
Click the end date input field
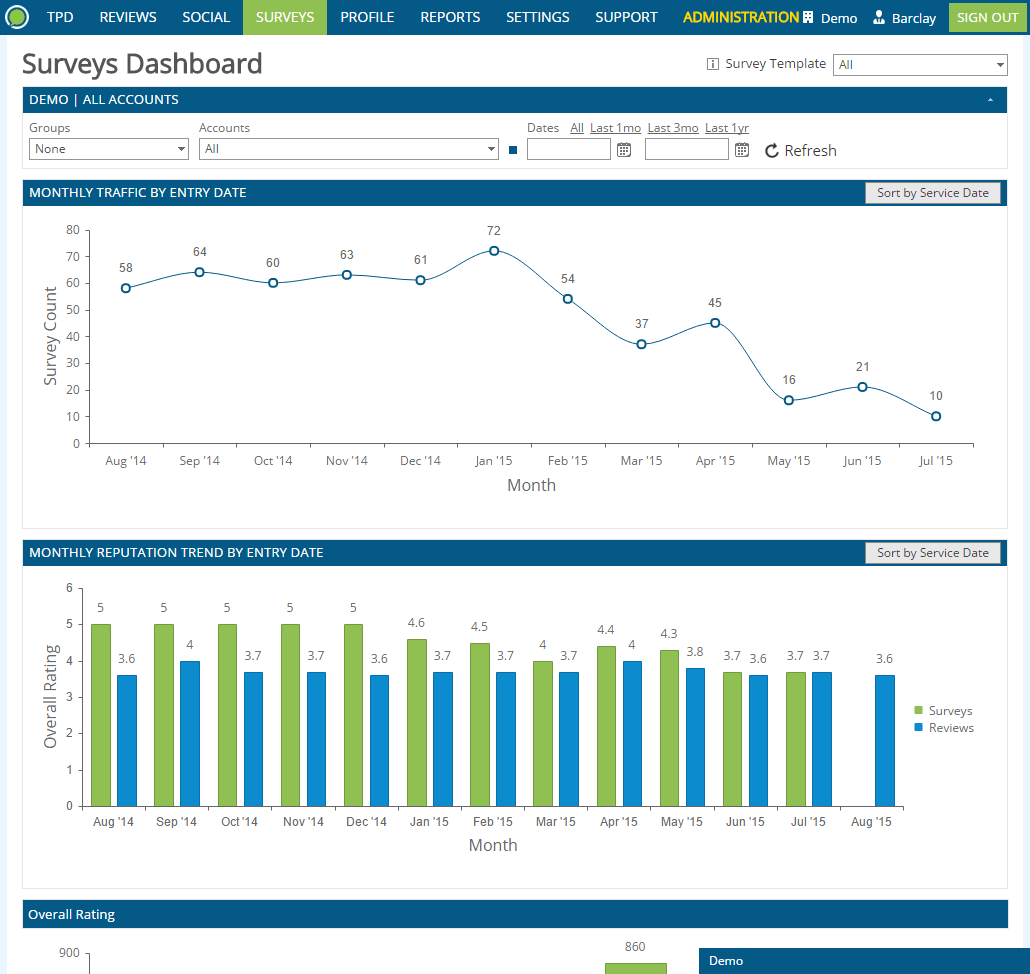click(686, 149)
